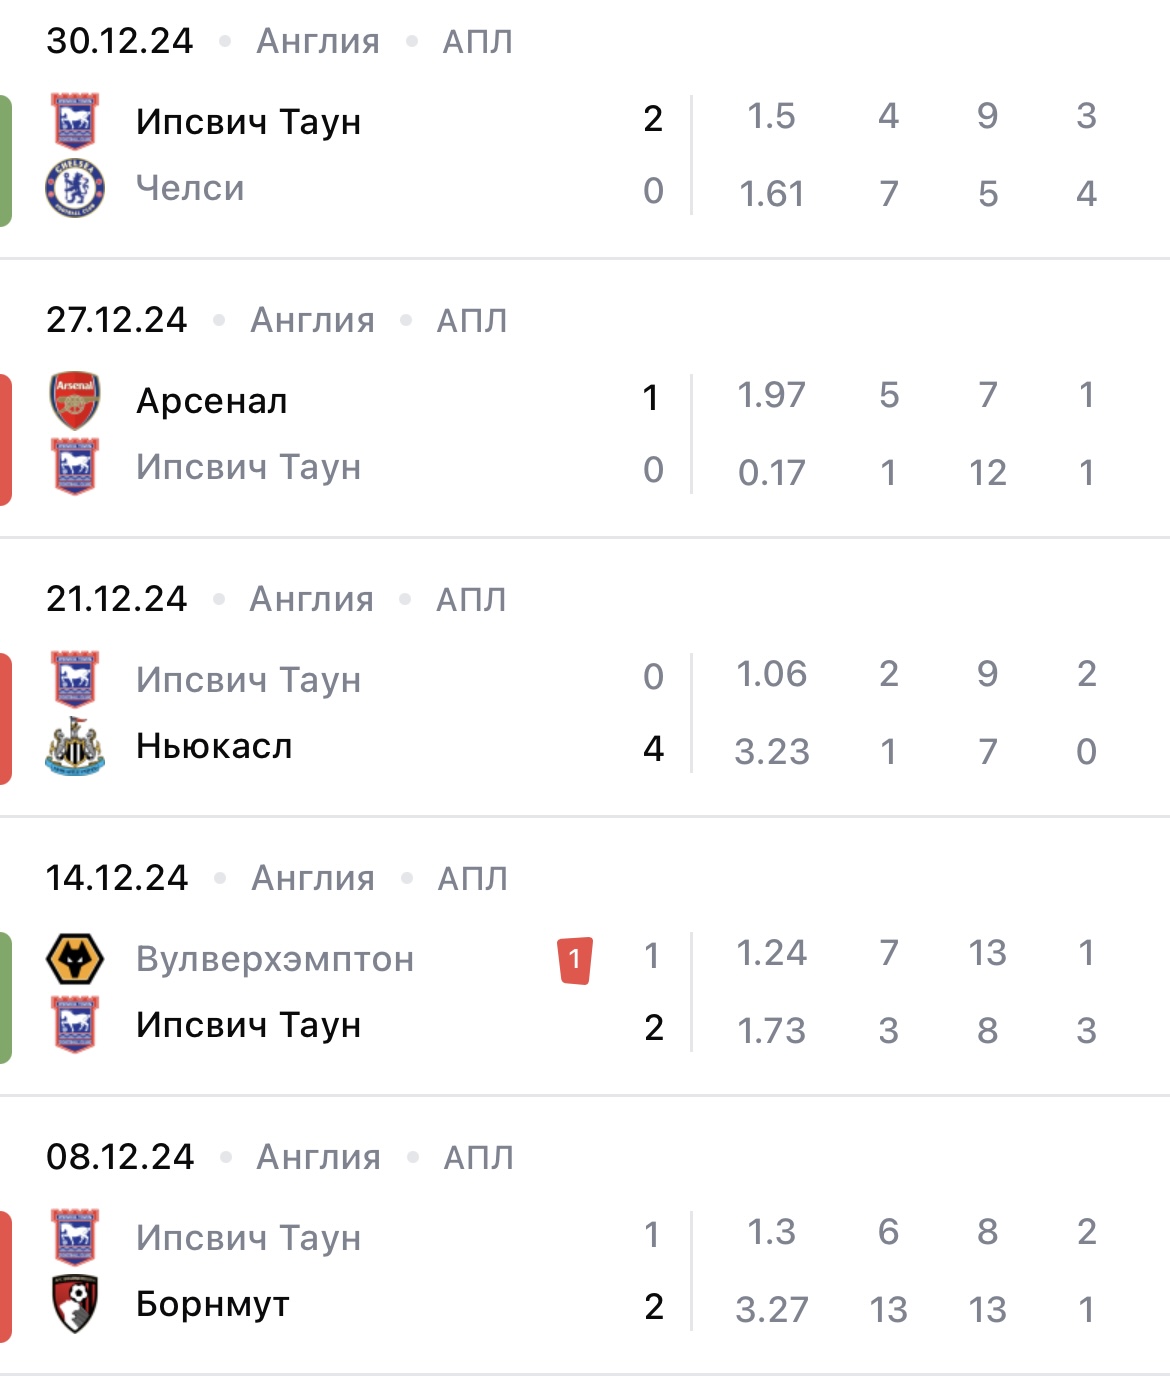This screenshot has height=1380, width=1170.
Task: Click the Chelsea club crest
Action: [x=75, y=188]
